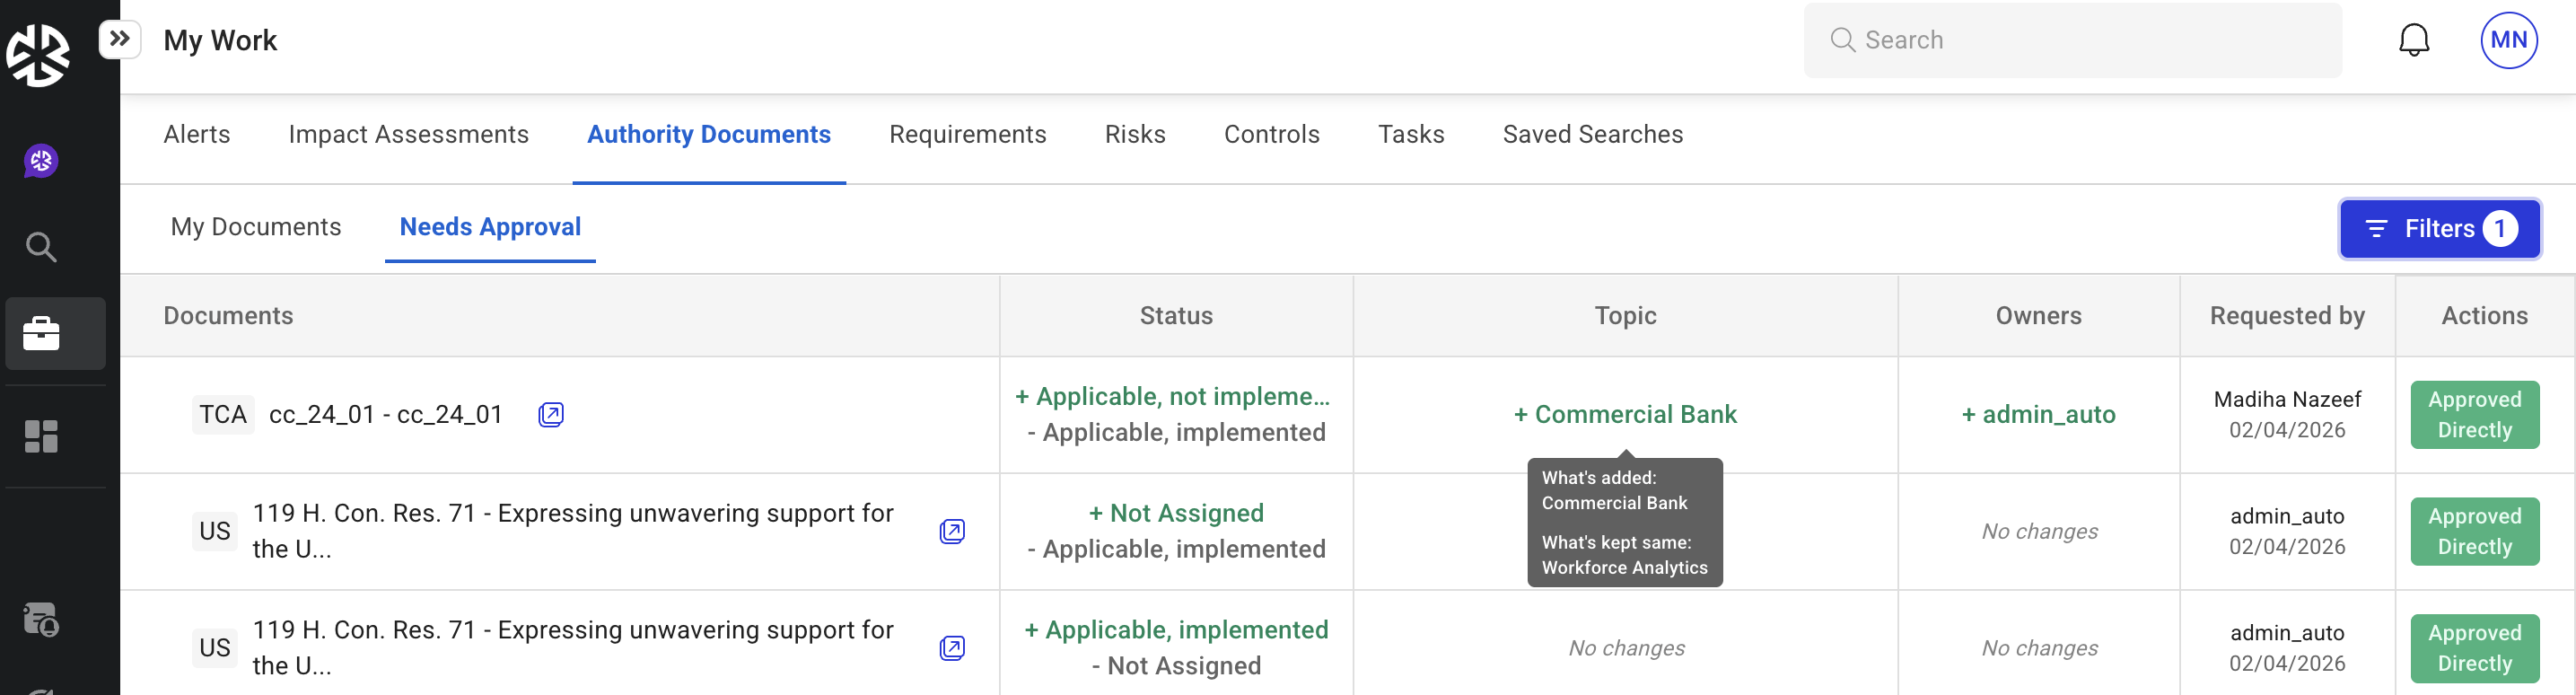The image size is (2576, 695).
Task: Click the Owners column header
Action: point(2038,316)
